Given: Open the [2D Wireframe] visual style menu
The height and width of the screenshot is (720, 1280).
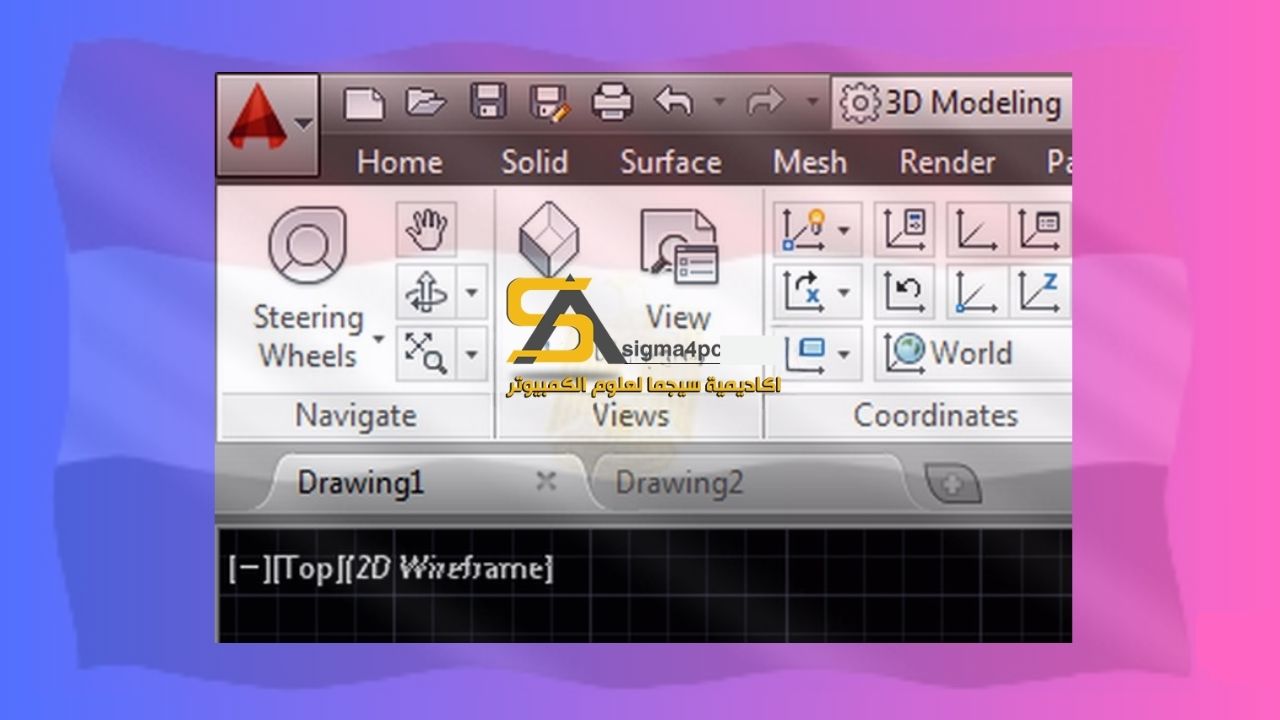Looking at the screenshot, I should click(449, 569).
